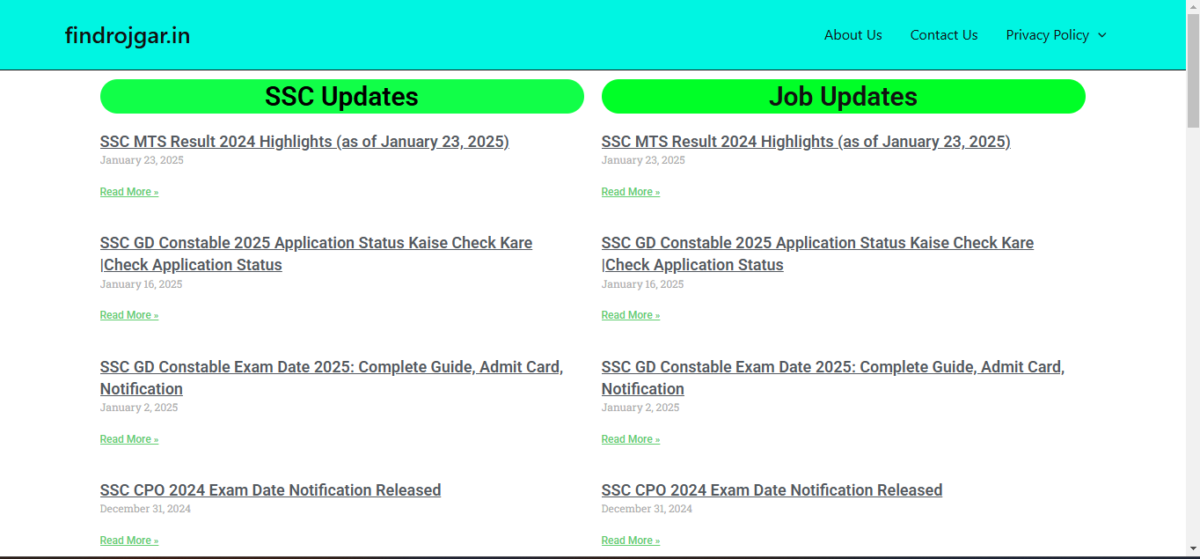Open the About Us menu item
This screenshot has width=1200, height=559.
click(x=853, y=35)
